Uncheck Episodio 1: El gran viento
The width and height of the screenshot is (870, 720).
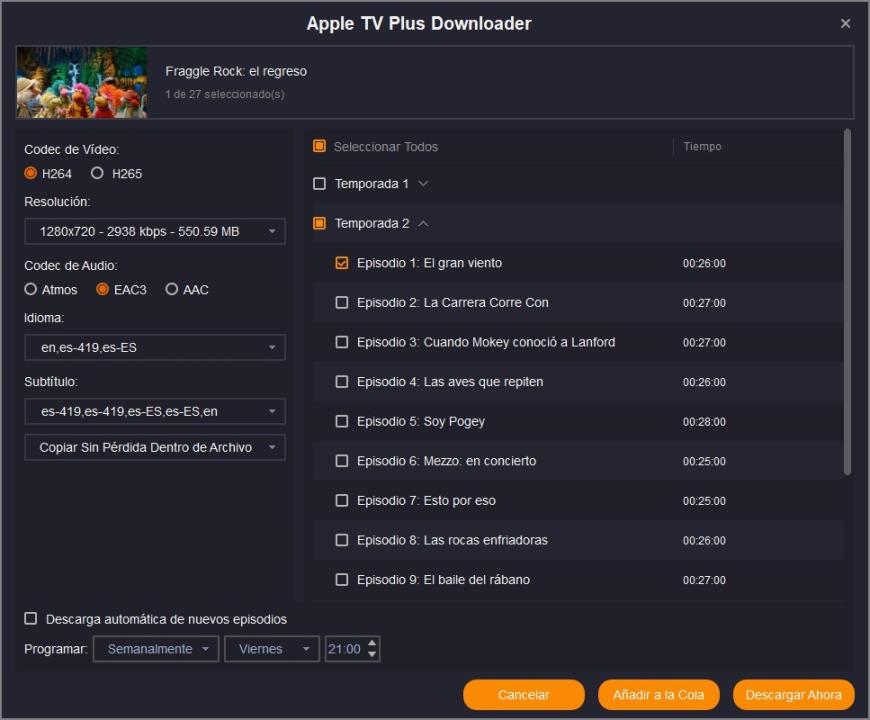(x=342, y=263)
